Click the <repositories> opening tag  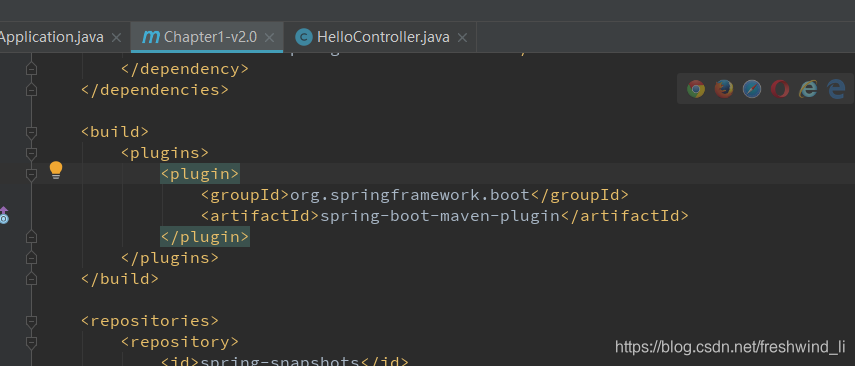[x=150, y=321]
